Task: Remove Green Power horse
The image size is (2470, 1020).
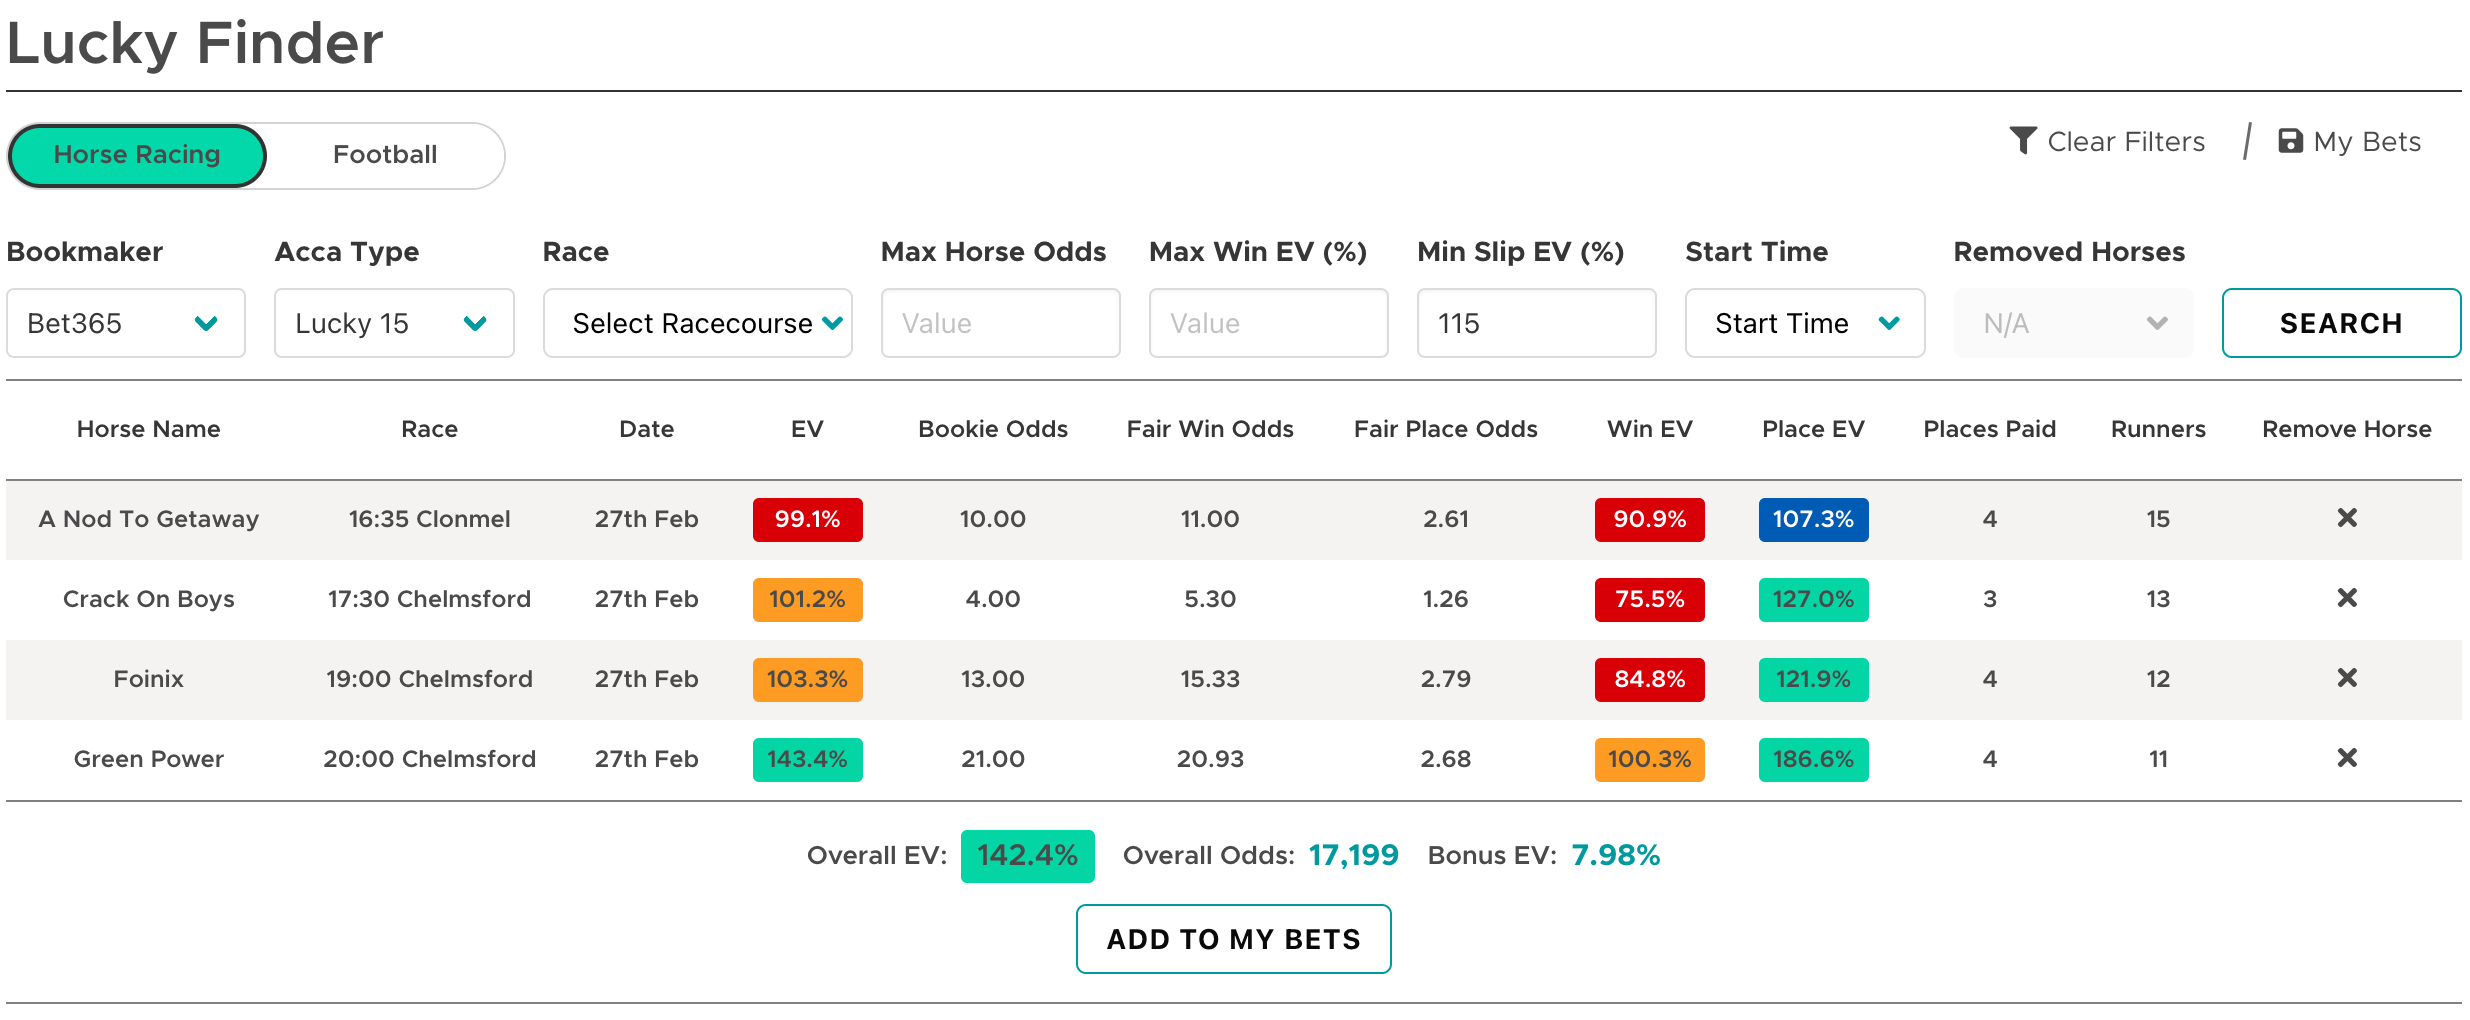Action: click(2347, 758)
